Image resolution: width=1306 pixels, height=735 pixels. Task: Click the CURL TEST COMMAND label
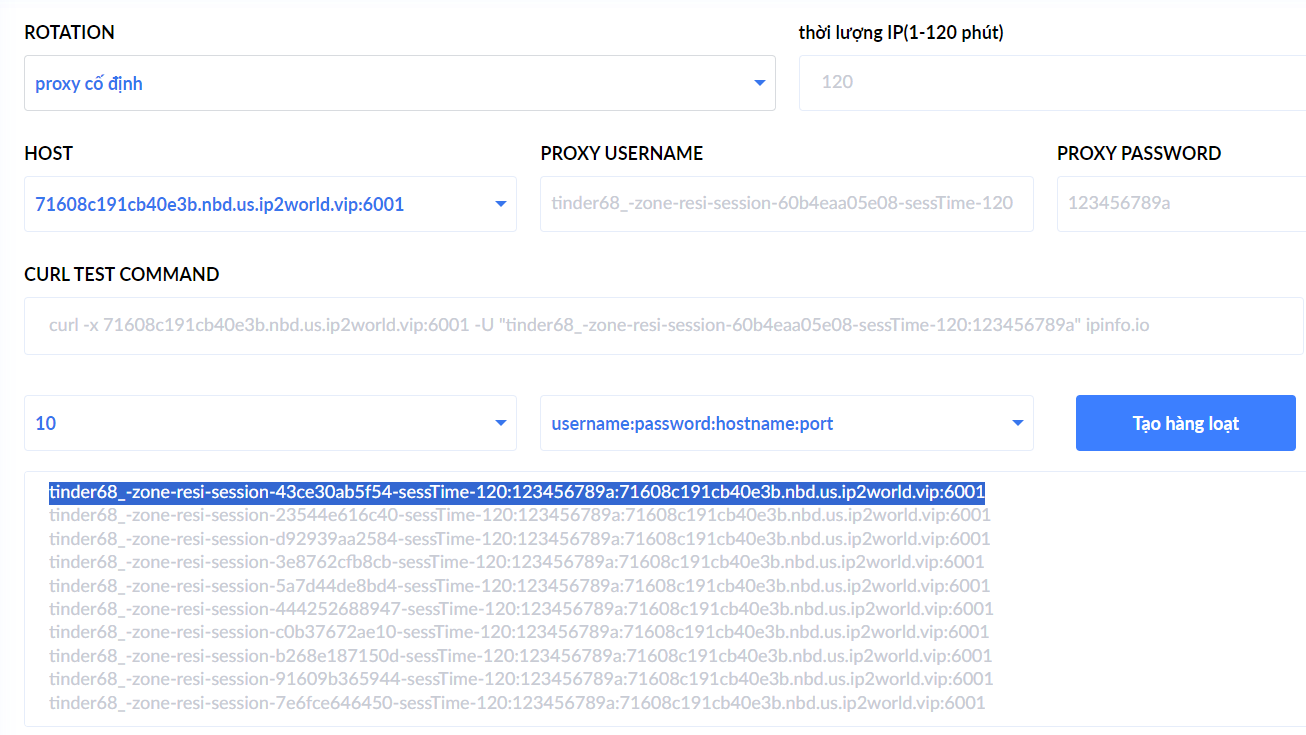tap(122, 274)
